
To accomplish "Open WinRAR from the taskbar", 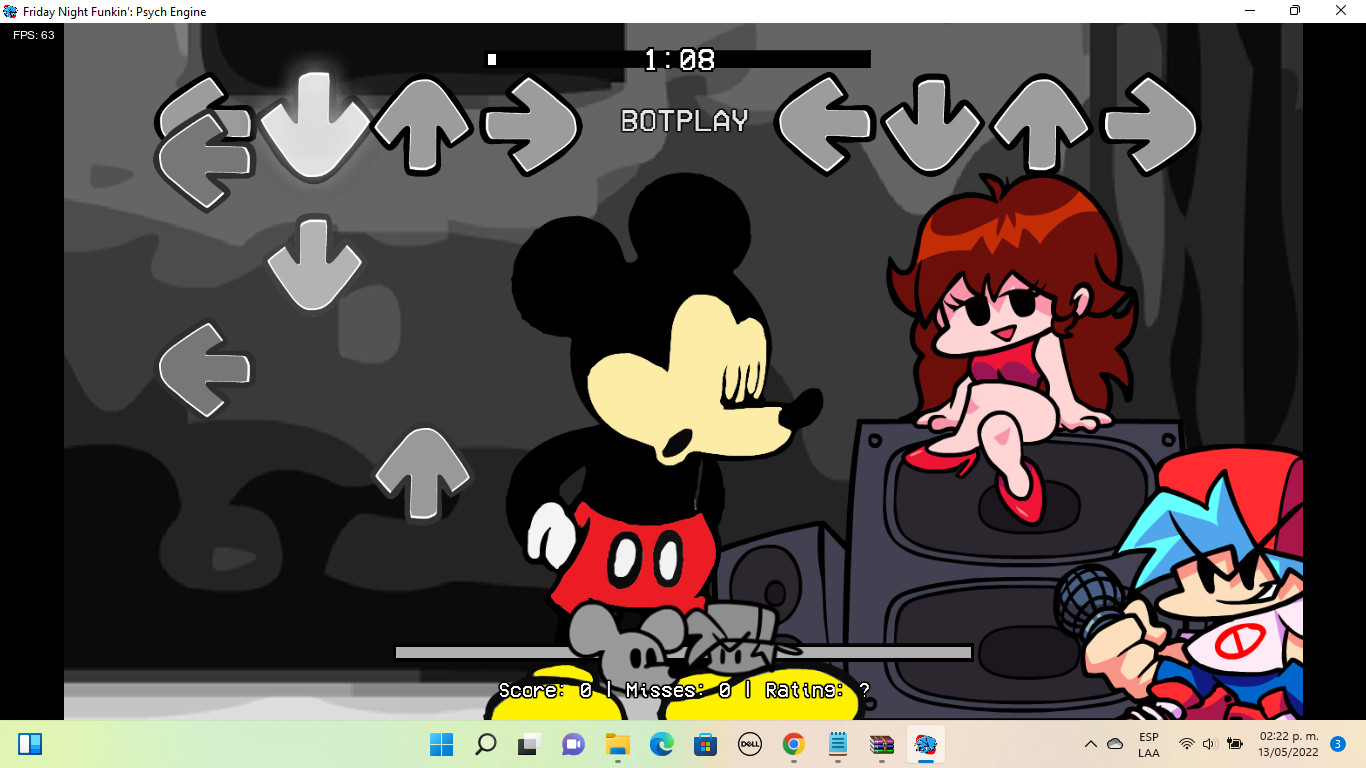I will [881, 744].
